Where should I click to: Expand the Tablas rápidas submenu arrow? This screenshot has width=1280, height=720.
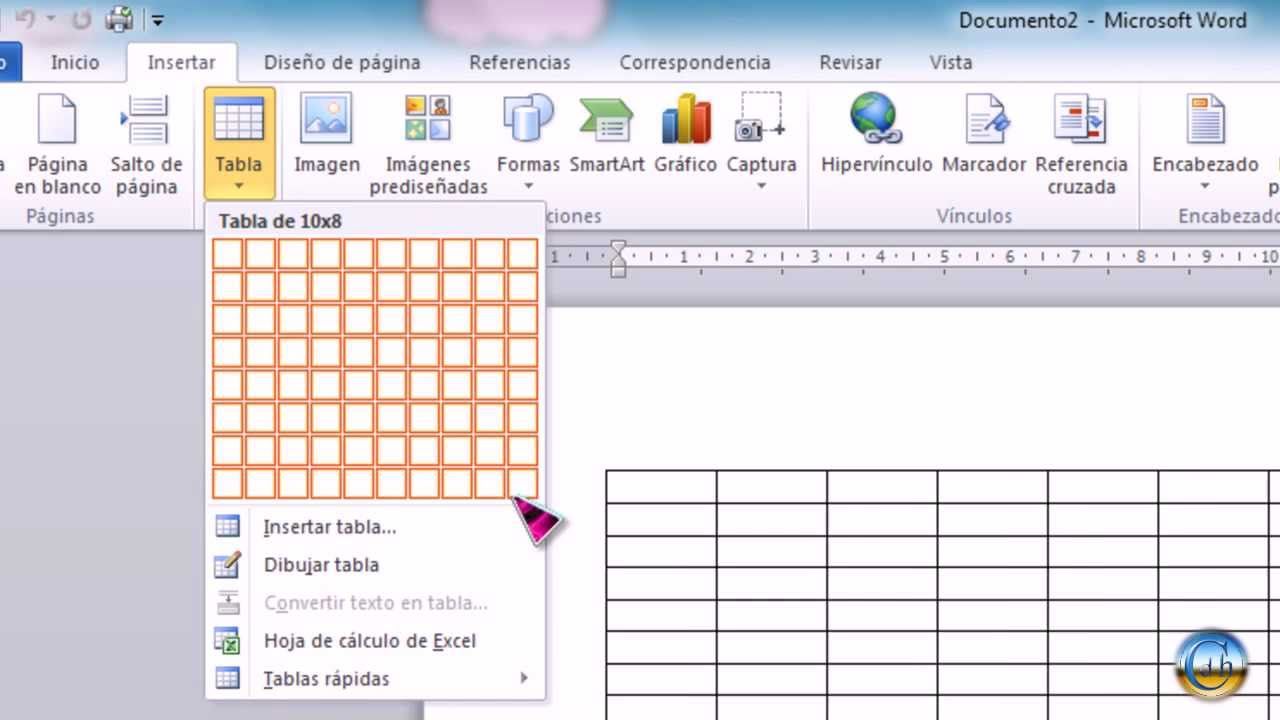523,679
